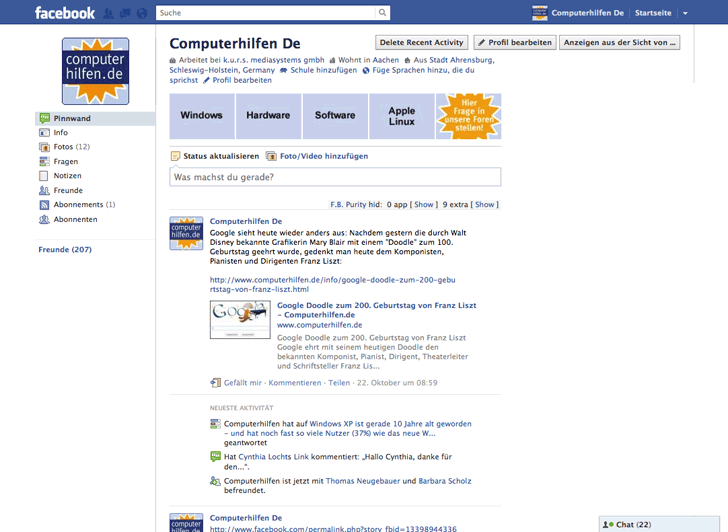Select Pinnwand in the sidebar
This screenshot has width=728, height=532.
tap(95, 118)
